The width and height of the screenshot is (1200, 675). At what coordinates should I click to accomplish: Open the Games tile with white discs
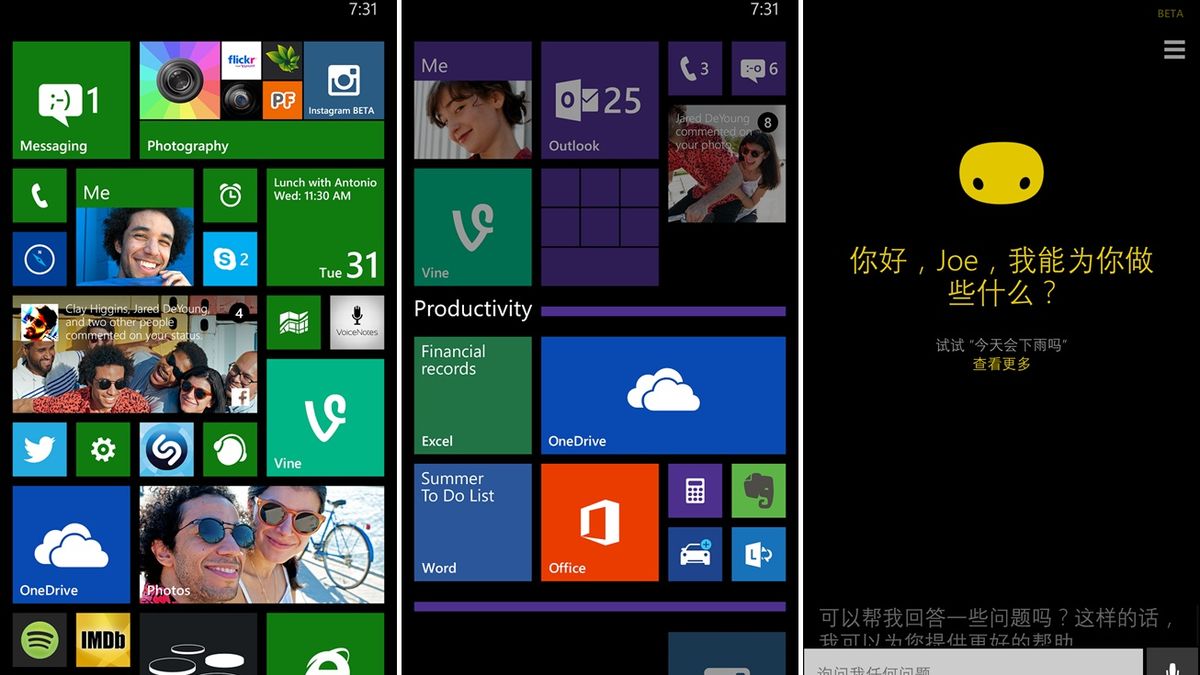point(198,644)
